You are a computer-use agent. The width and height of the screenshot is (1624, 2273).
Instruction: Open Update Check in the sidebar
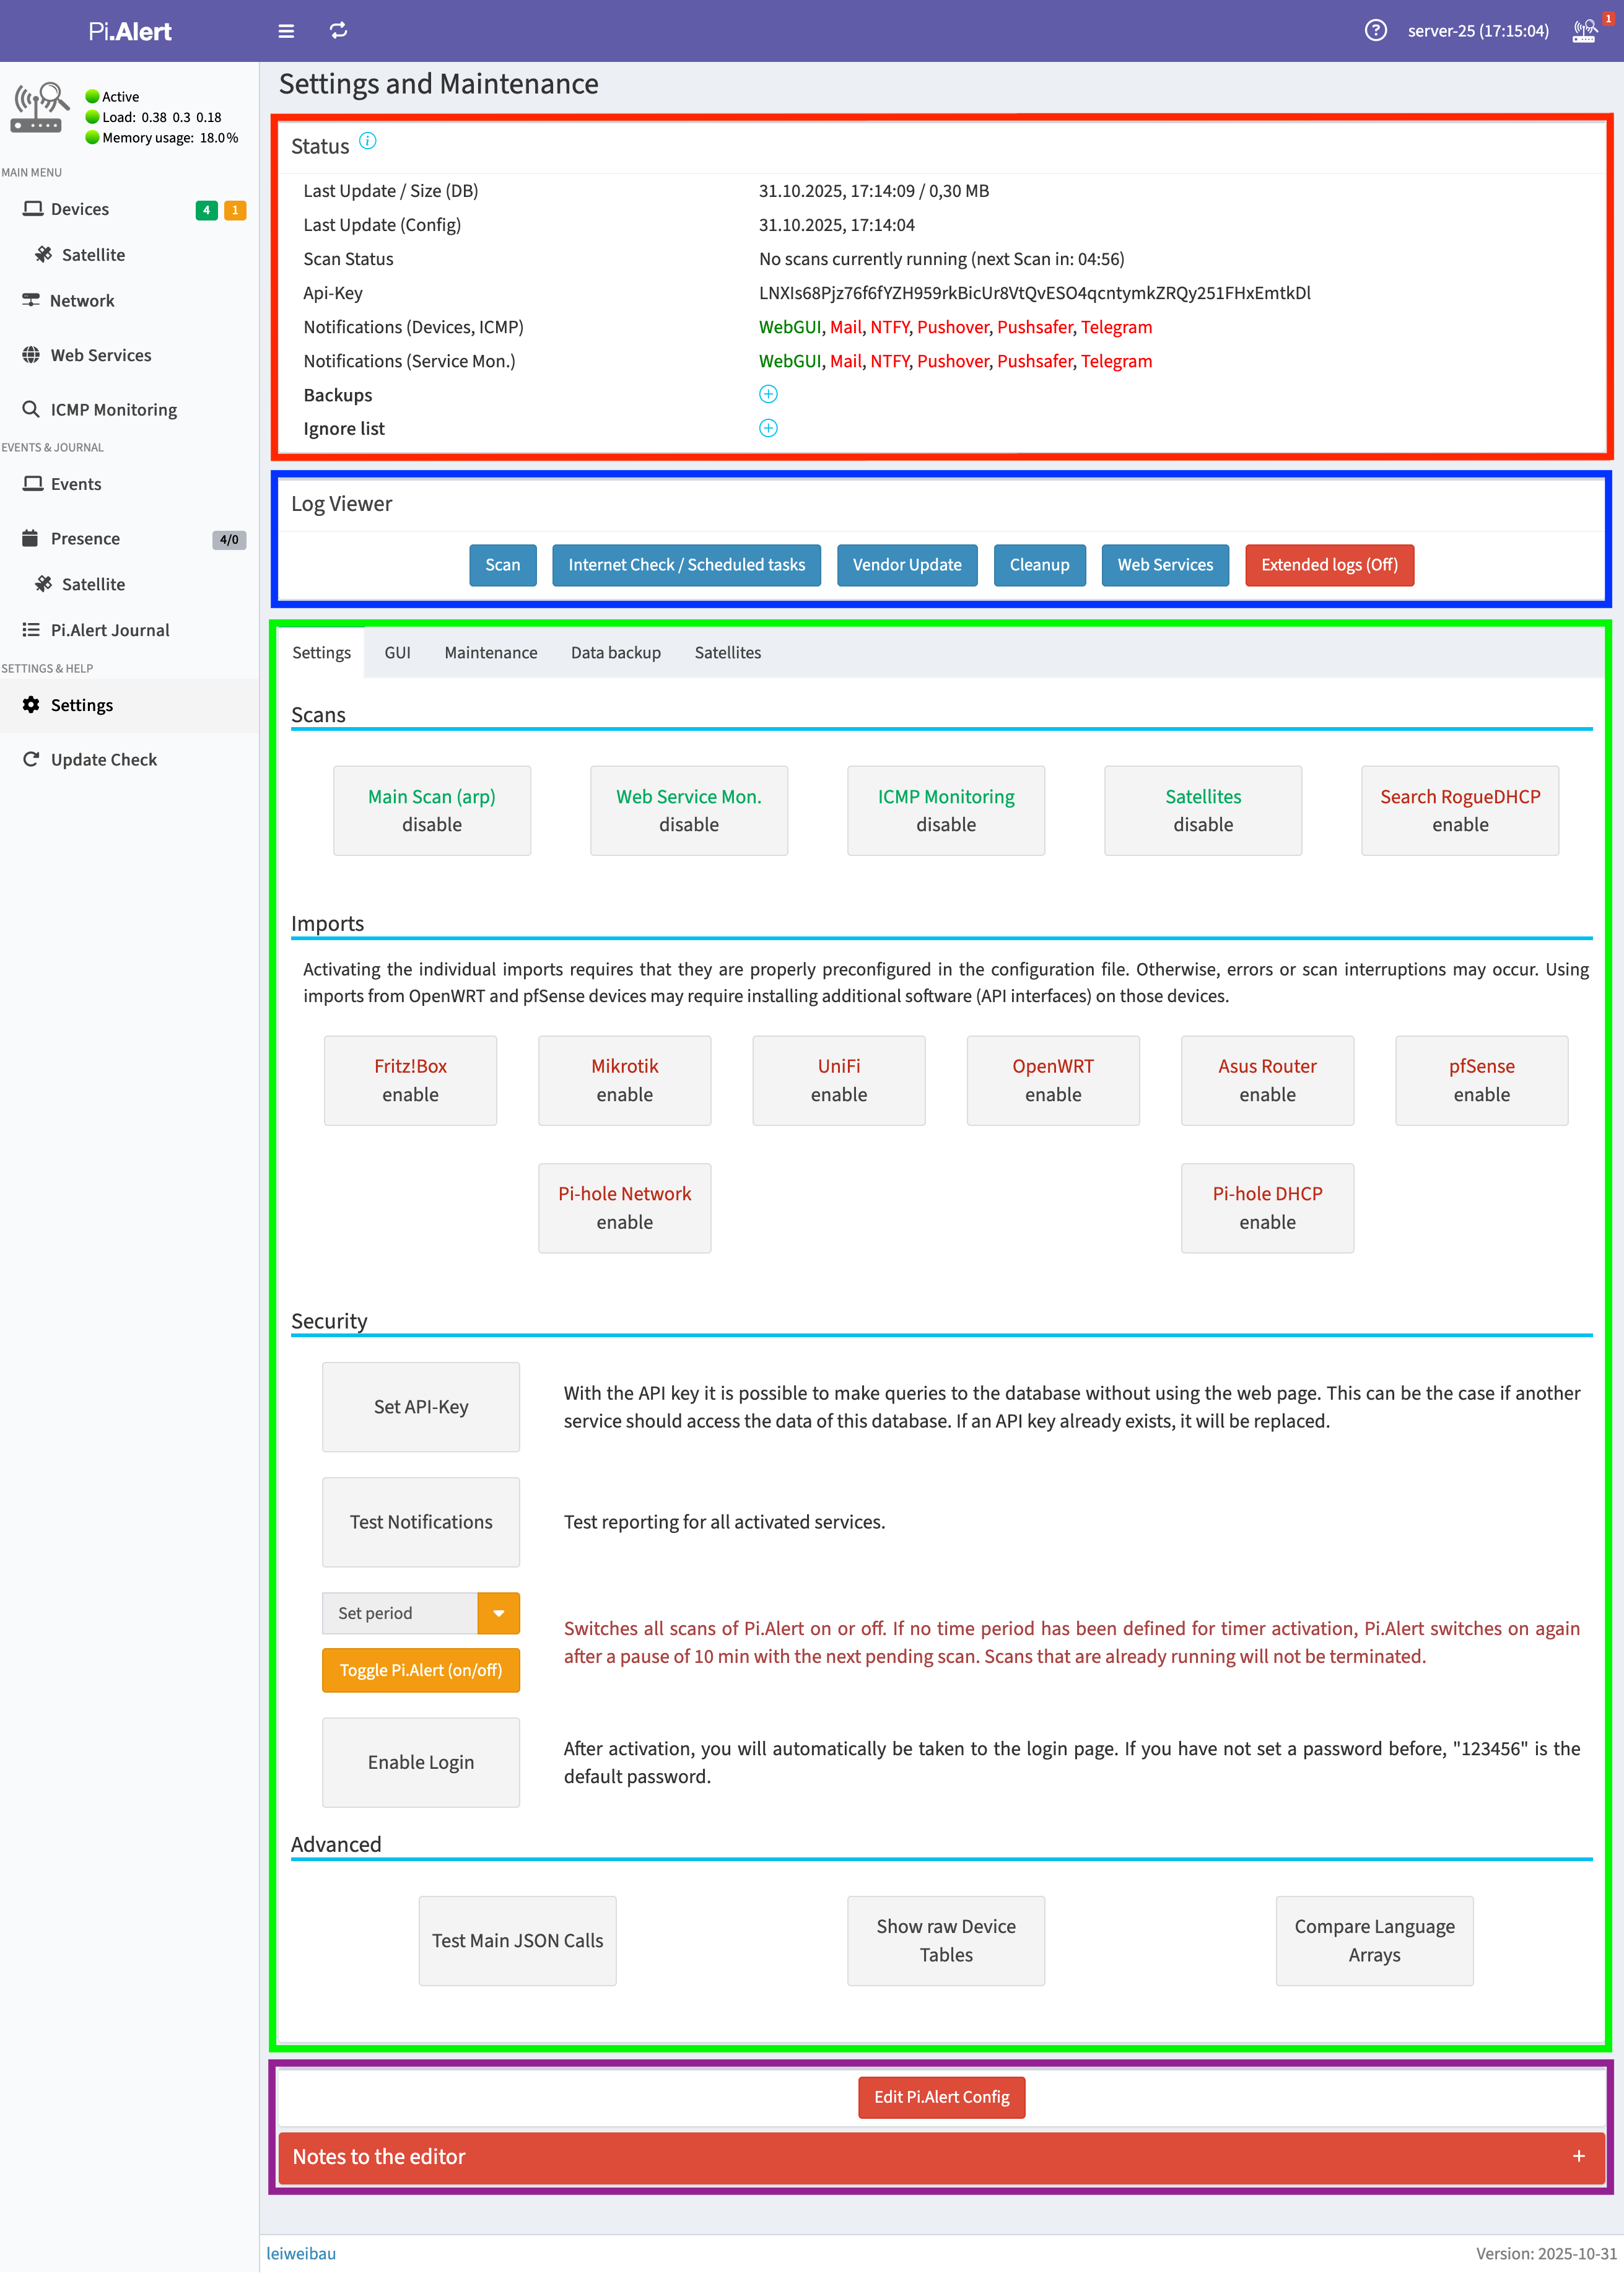pos(104,760)
